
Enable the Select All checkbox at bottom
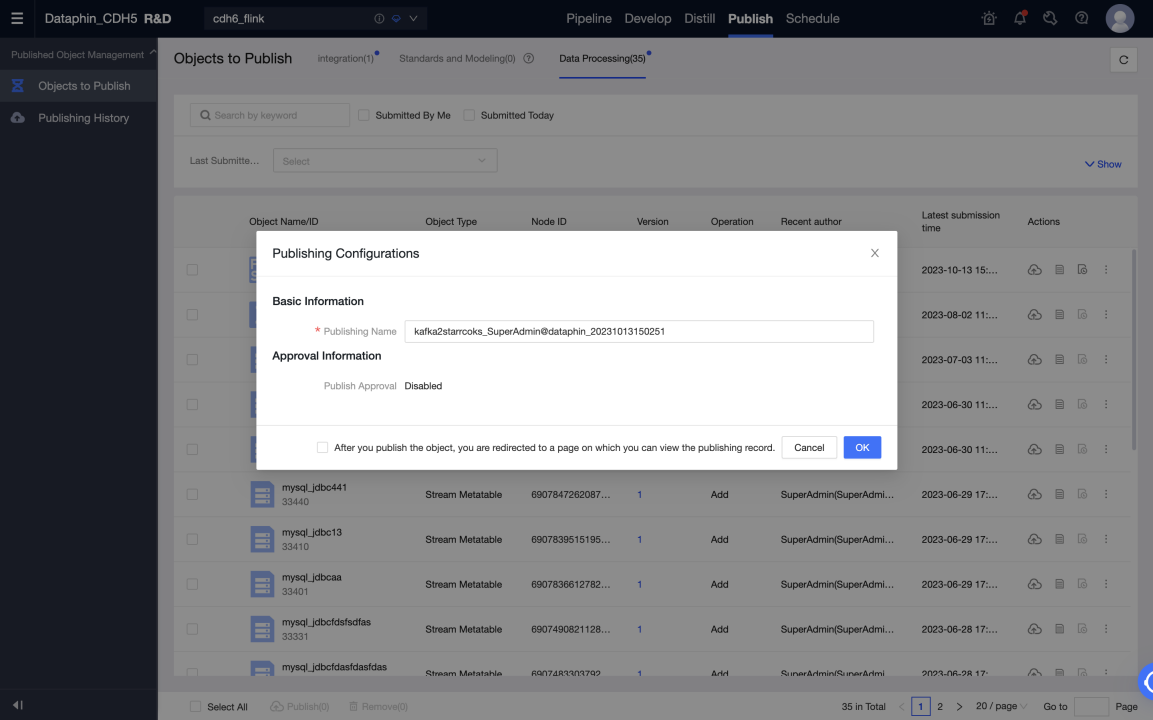point(194,706)
